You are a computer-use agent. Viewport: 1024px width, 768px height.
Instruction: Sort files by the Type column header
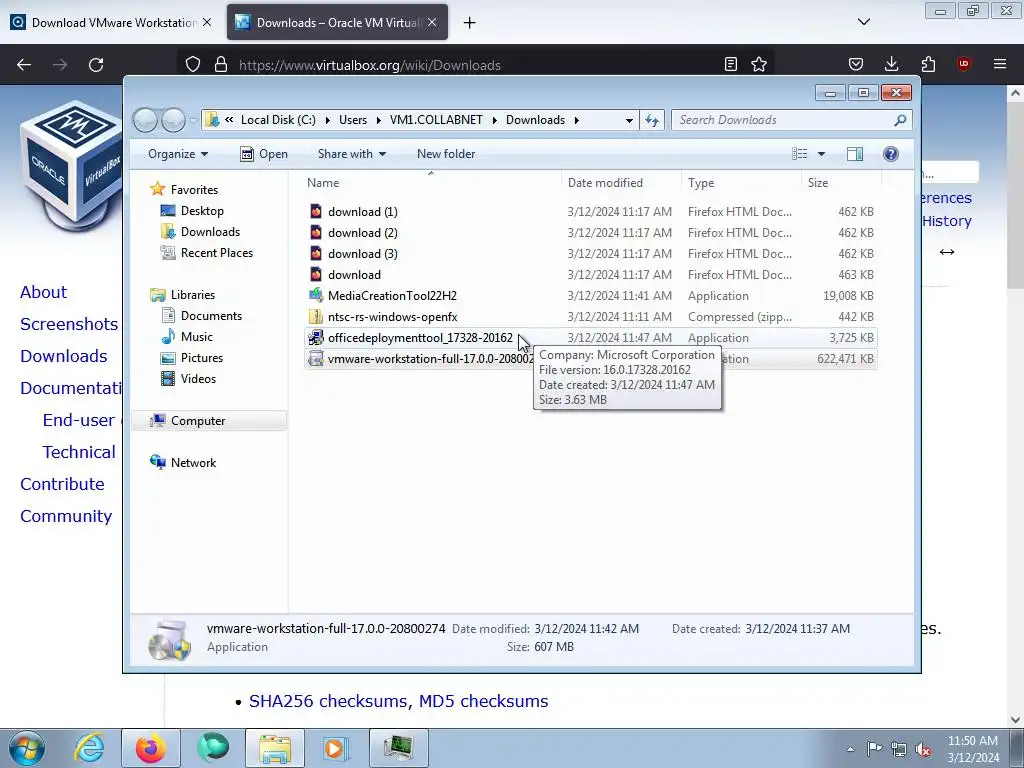[741, 183]
